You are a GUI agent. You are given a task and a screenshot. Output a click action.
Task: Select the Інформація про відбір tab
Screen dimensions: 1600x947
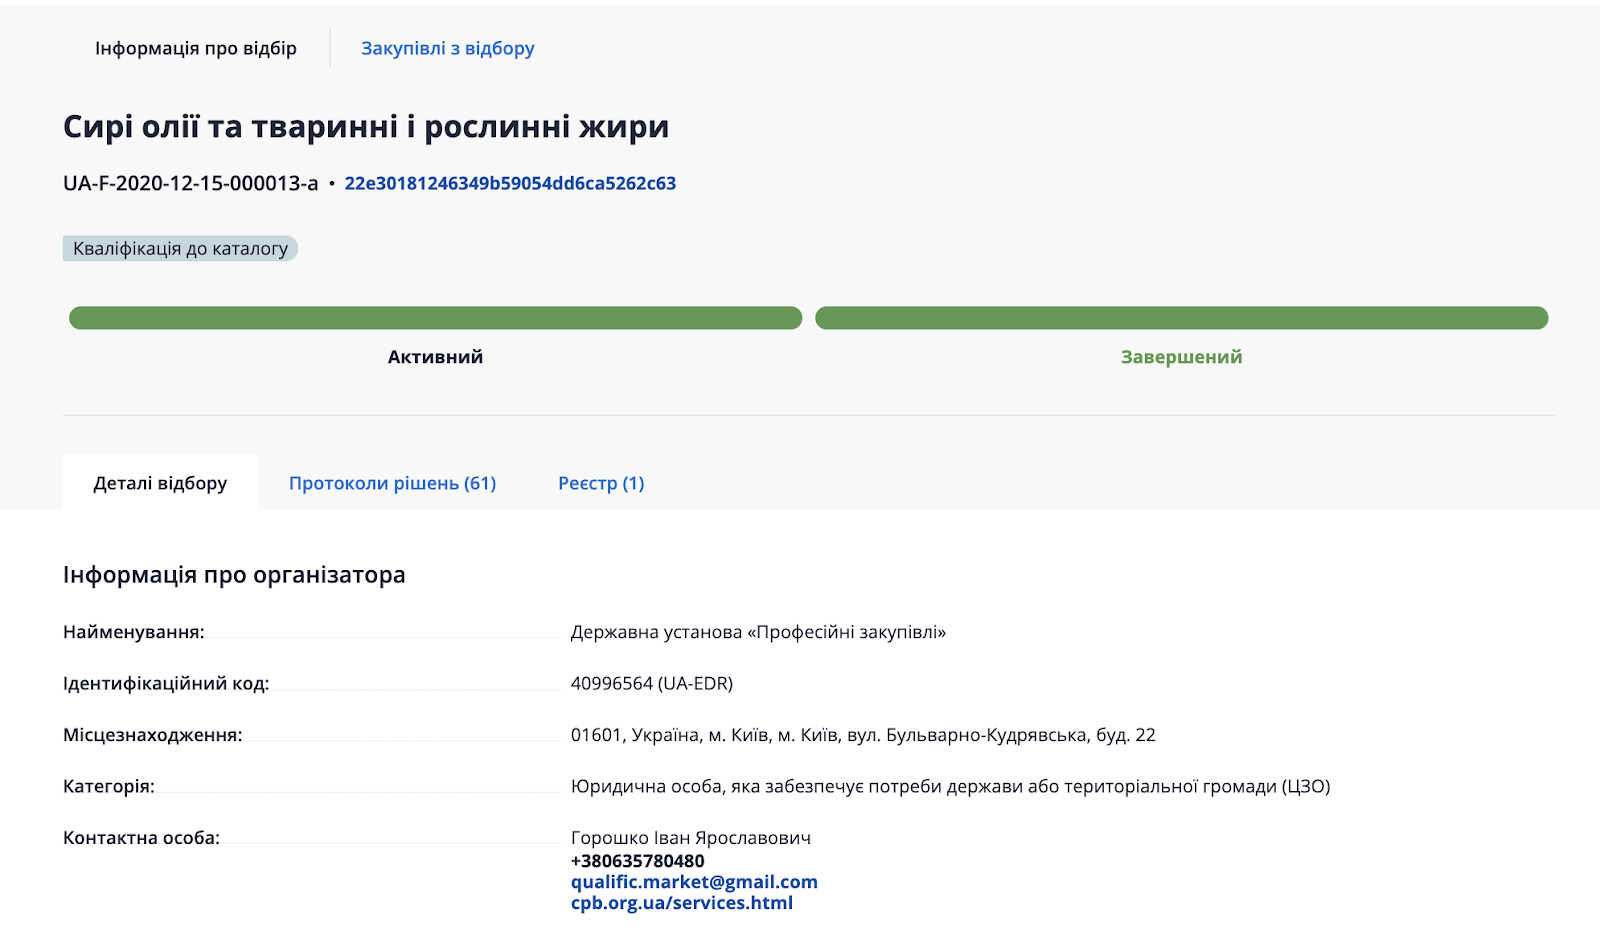tap(195, 48)
